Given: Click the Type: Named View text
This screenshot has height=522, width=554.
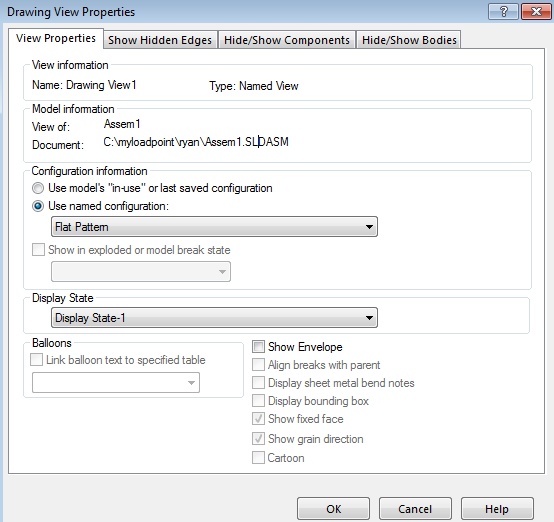Looking at the screenshot, I should 254,86.
